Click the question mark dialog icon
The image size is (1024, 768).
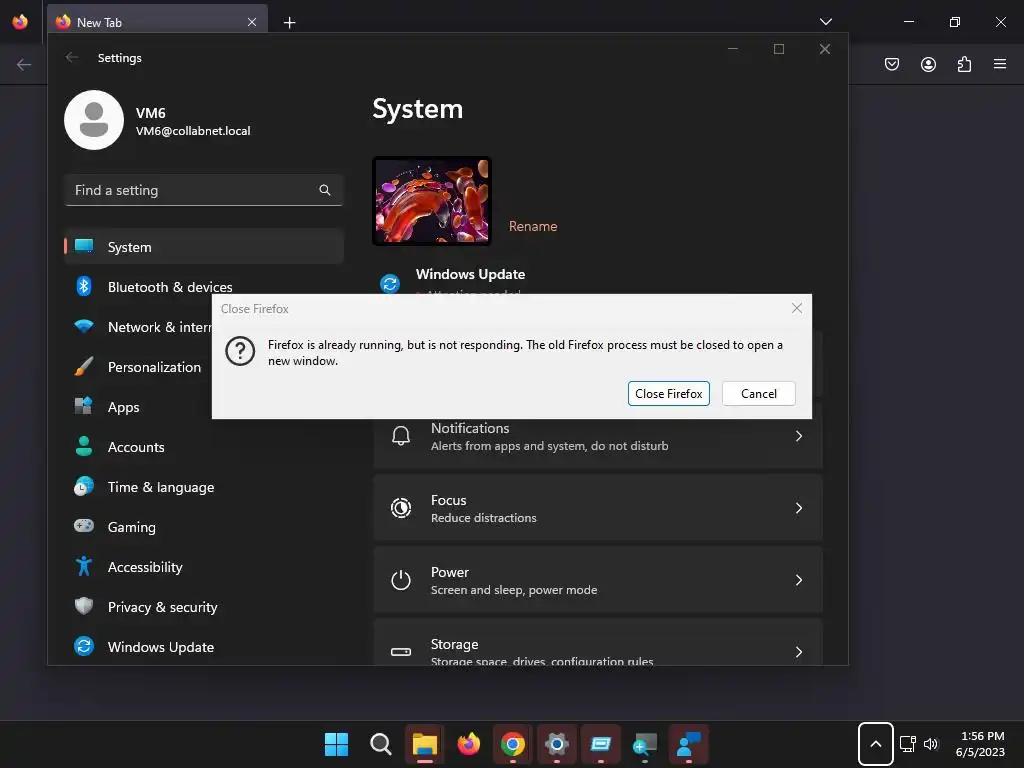click(x=240, y=351)
